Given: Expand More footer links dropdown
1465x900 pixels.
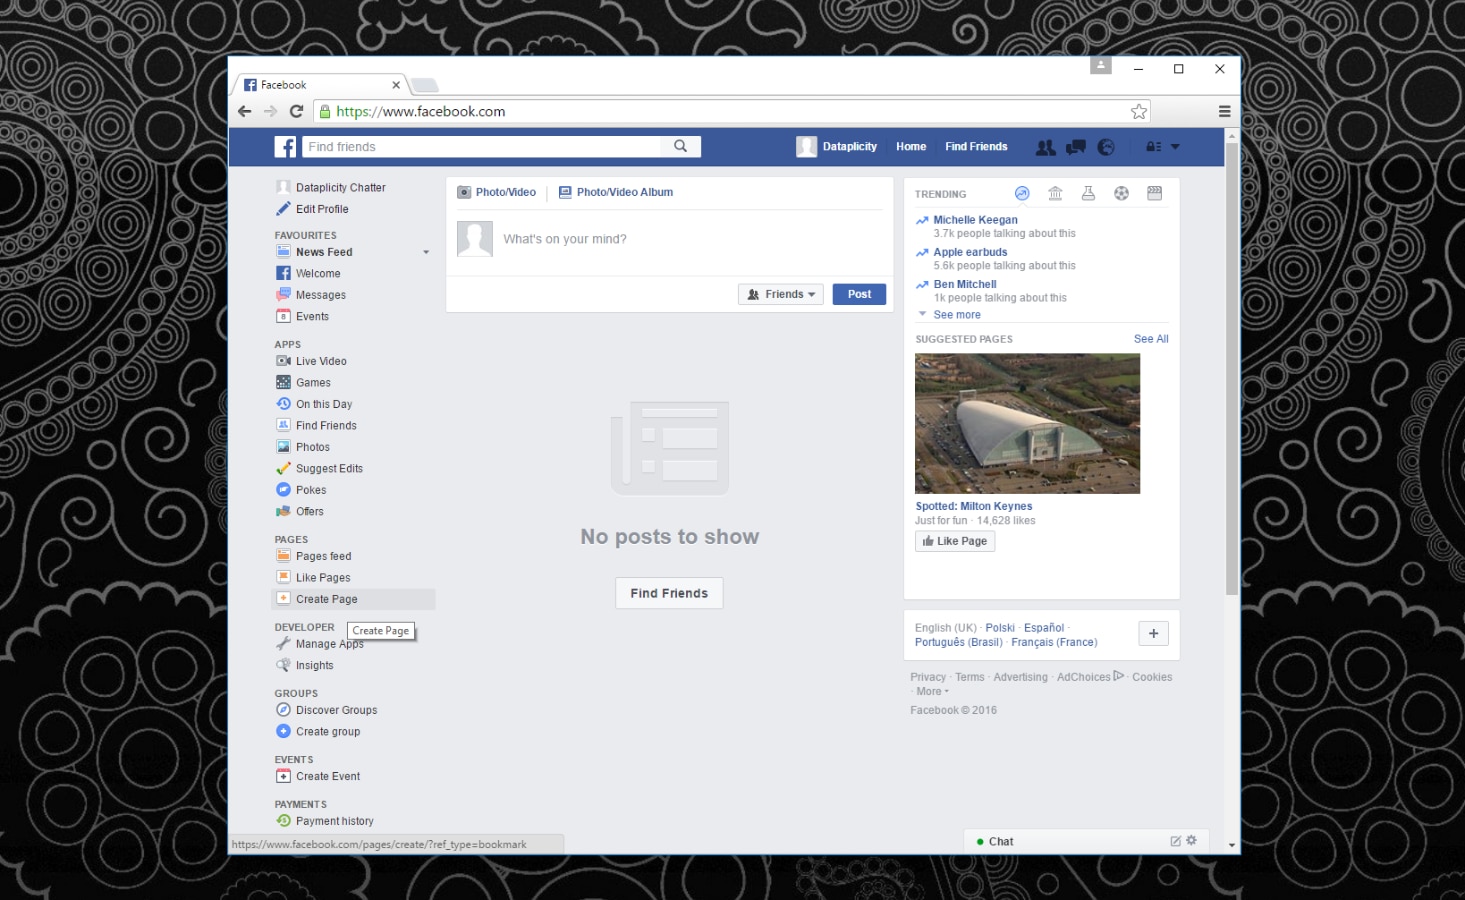Looking at the screenshot, I should point(932,691).
